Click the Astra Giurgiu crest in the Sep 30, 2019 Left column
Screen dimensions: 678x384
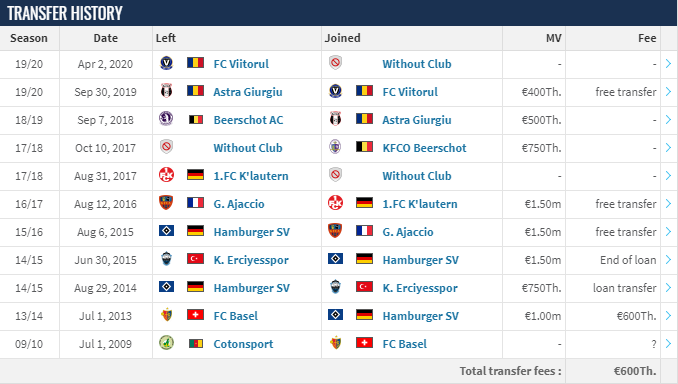(166, 91)
